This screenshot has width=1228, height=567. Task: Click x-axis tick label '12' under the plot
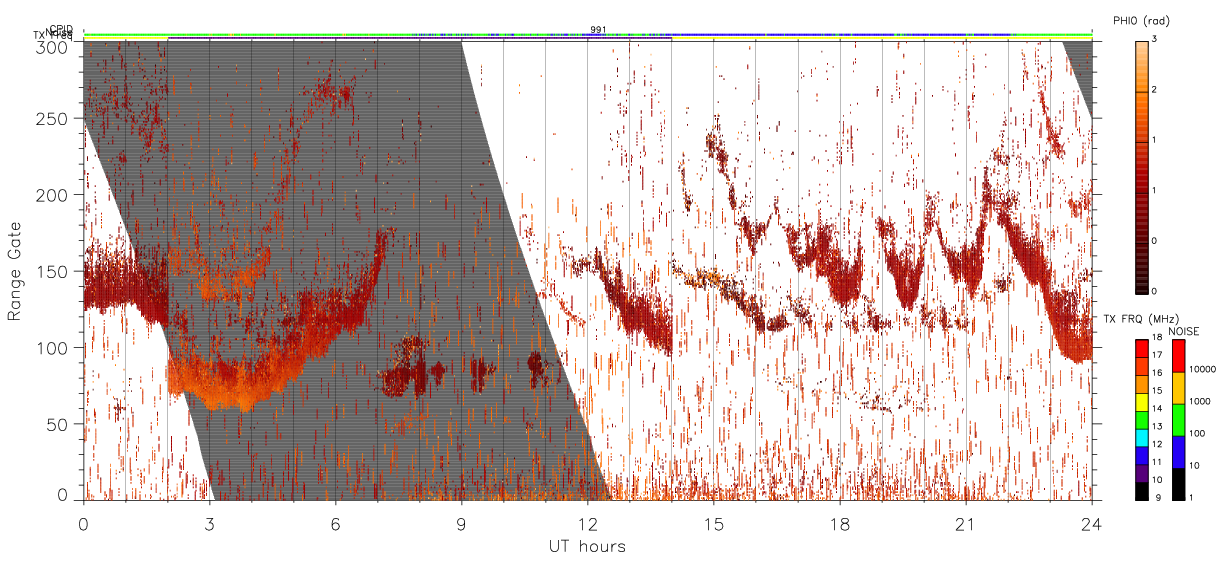587,524
